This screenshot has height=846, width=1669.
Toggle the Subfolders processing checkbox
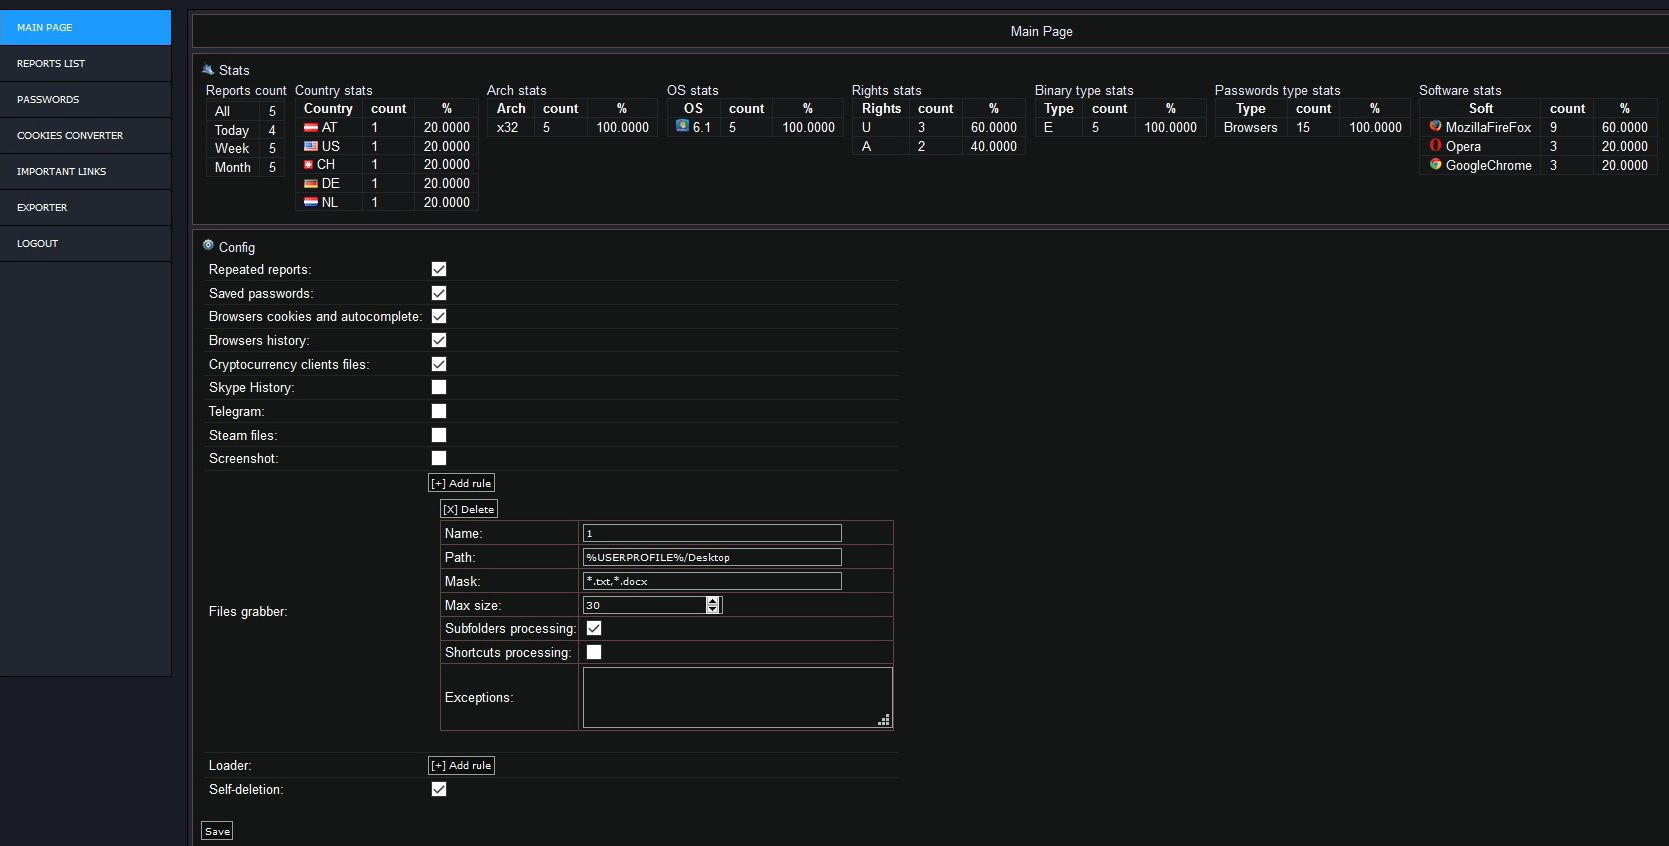click(594, 628)
